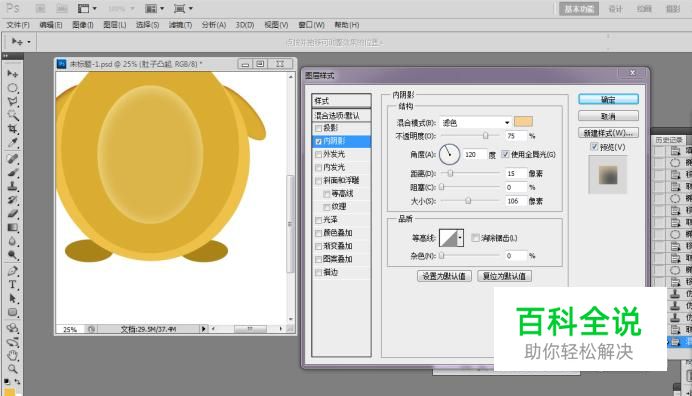Screen dimensions: 692x396
Task: Expand the 等高线 contour picker arrow
Action: [x=460, y=238]
